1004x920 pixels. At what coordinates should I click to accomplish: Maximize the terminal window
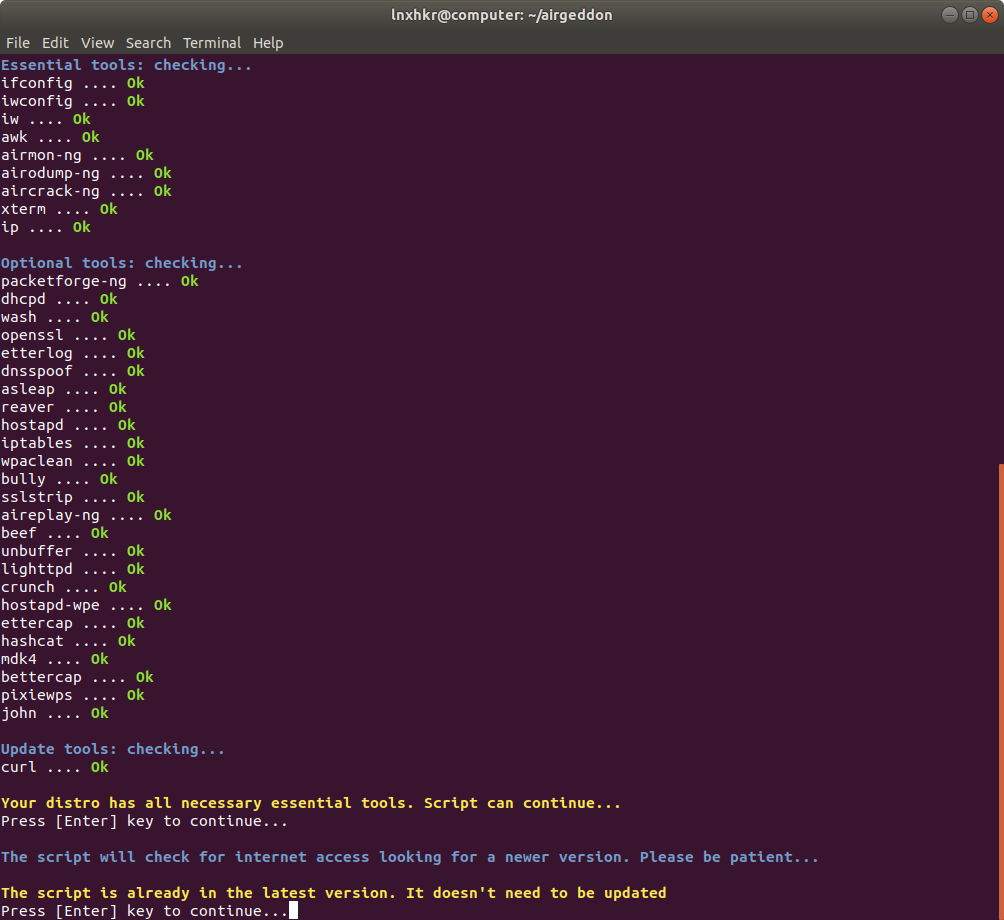969,15
